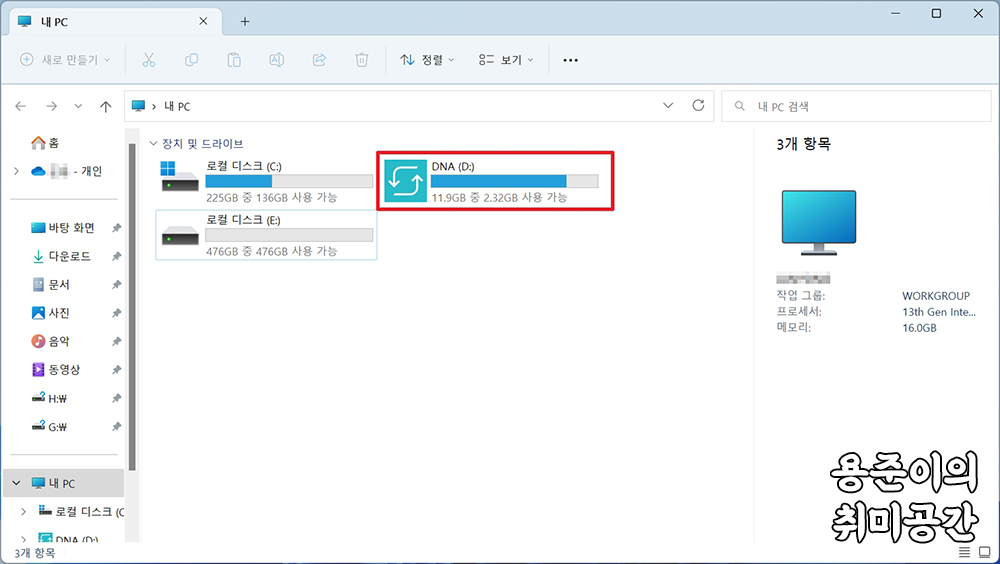
Task: Click the Paste clipboard icon
Action: (x=234, y=60)
